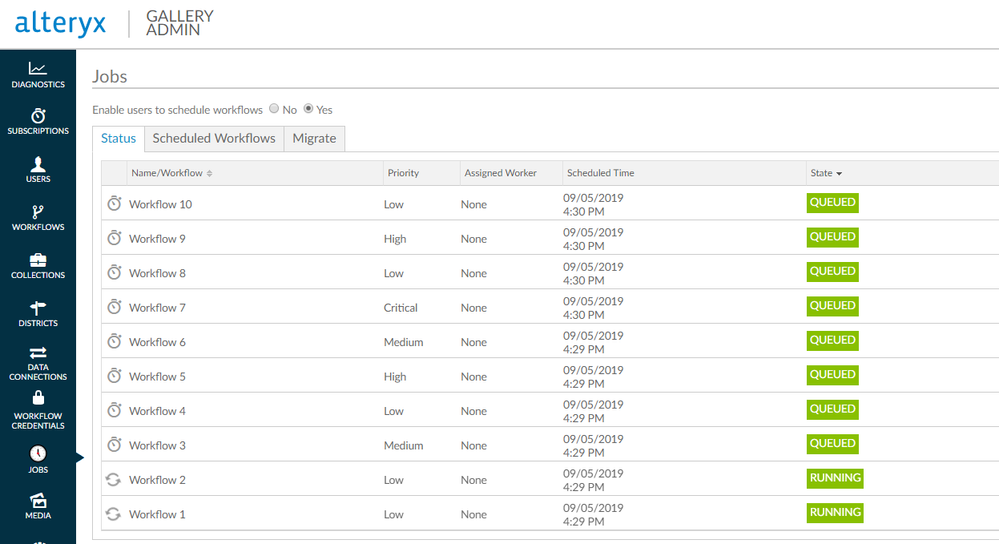Open the Workflow 7 job link
Screen dimensions: 999x544
(157, 308)
